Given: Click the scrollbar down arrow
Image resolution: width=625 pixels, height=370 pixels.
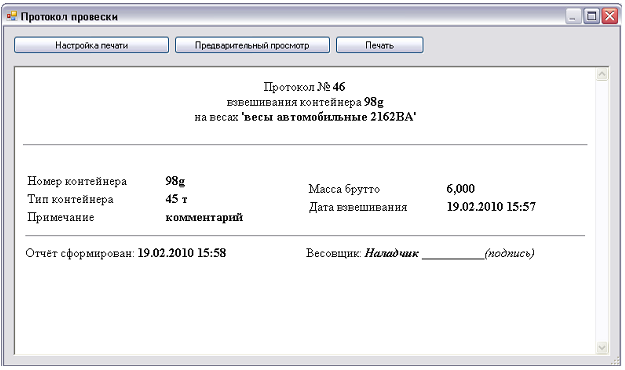Looking at the screenshot, I should [602, 348].
